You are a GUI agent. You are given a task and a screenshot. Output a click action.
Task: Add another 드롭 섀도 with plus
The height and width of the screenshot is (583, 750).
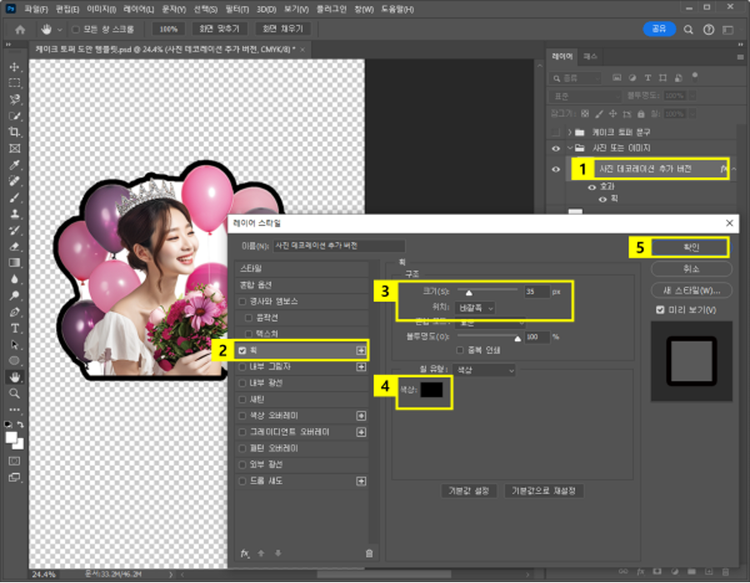coord(361,481)
